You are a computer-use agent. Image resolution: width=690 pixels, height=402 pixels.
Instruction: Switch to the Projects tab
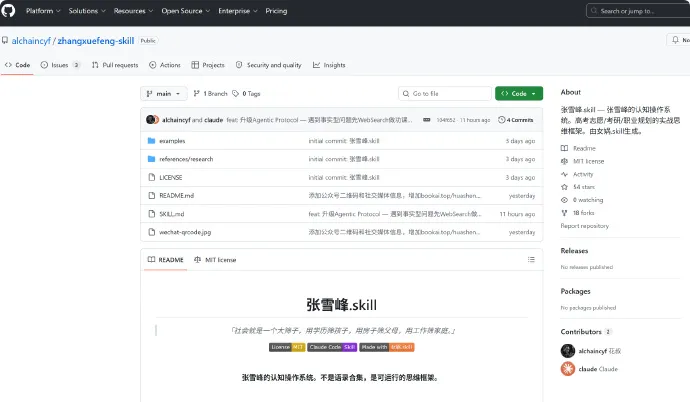tap(208, 65)
